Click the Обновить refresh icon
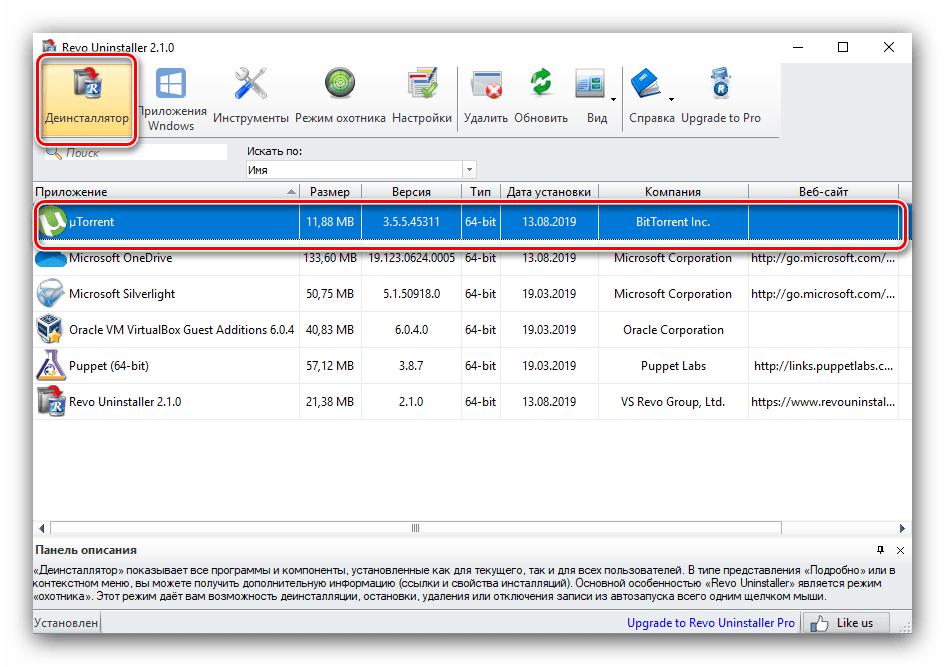 (x=541, y=98)
